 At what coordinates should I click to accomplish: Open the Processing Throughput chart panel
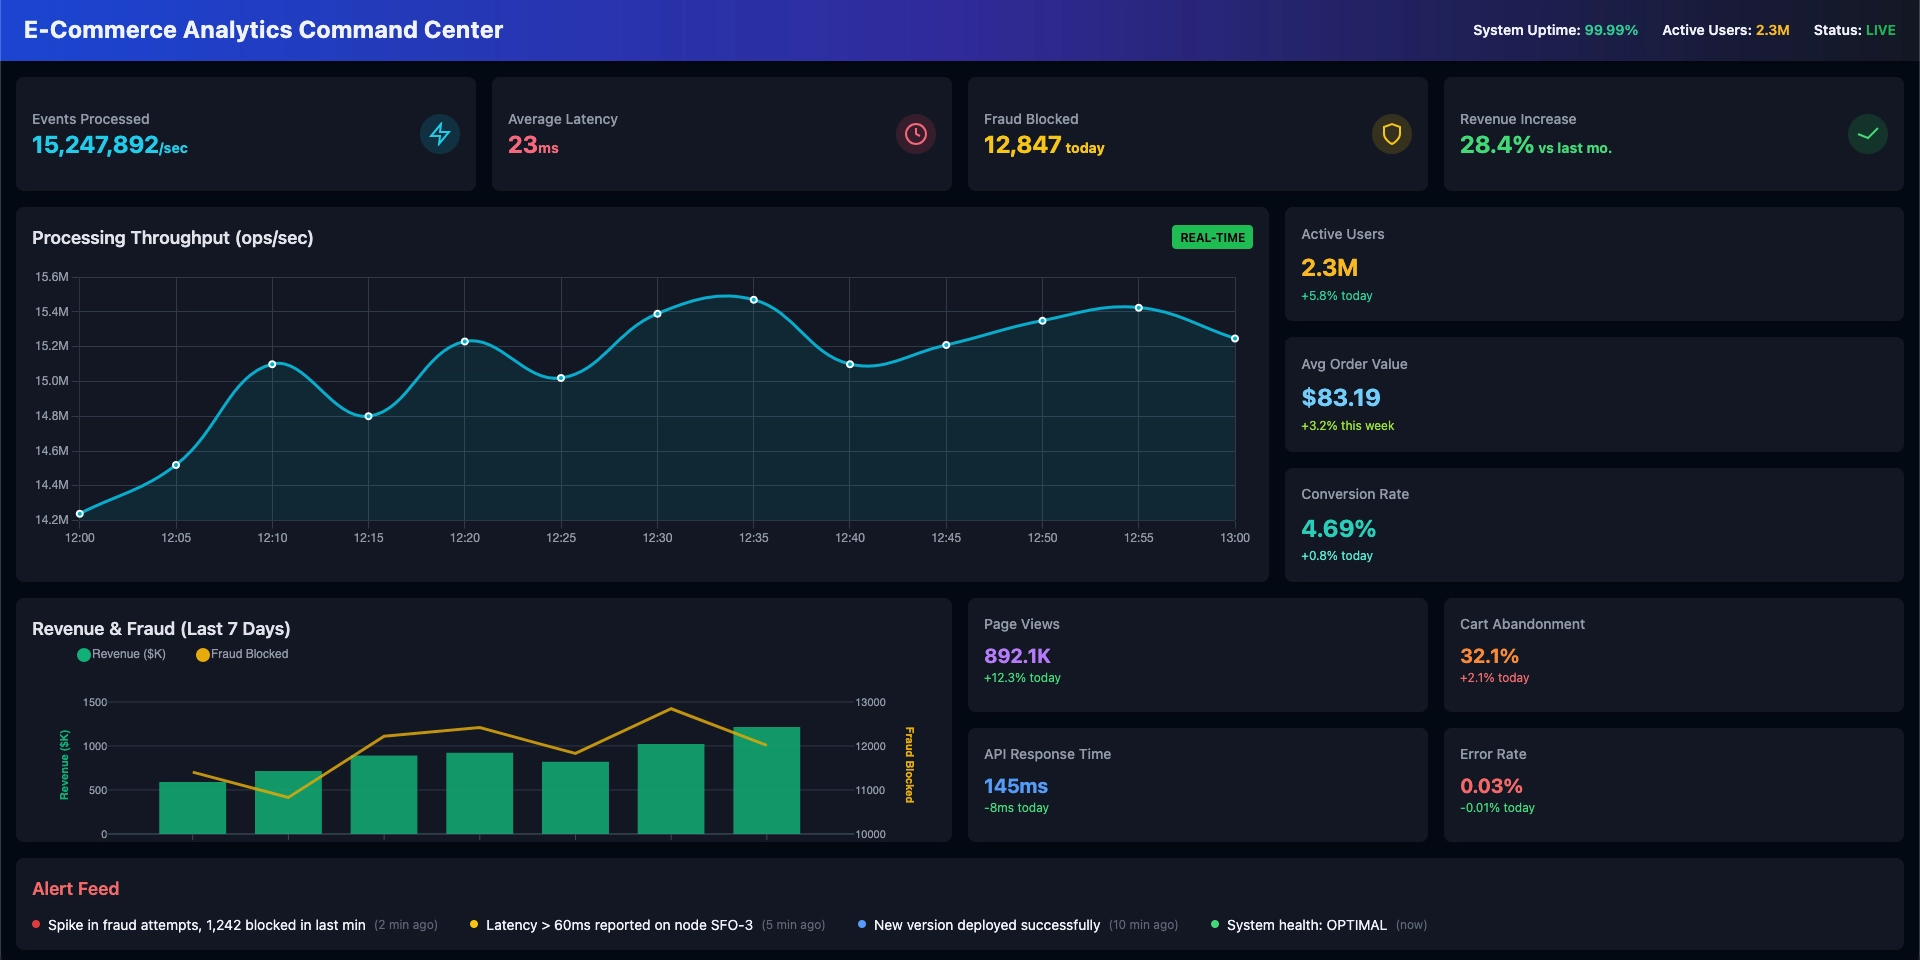coord(172,238)
